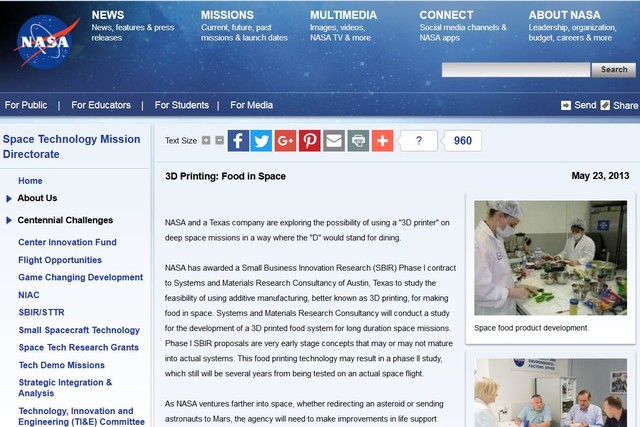Go to For Media section
Viewport: 640px width, 427px height.
[x=251, y=105]
